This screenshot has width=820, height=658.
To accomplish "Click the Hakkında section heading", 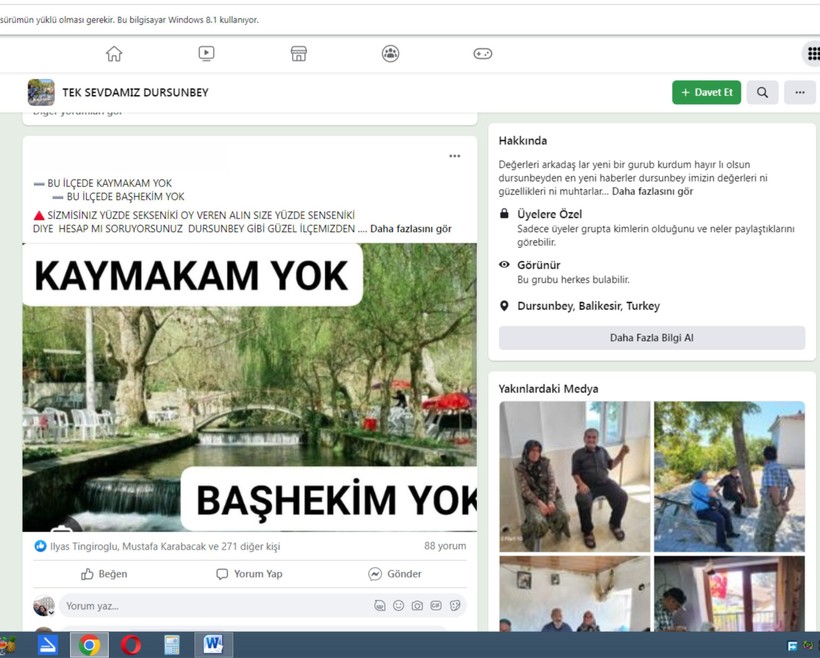I will point(522,141).
